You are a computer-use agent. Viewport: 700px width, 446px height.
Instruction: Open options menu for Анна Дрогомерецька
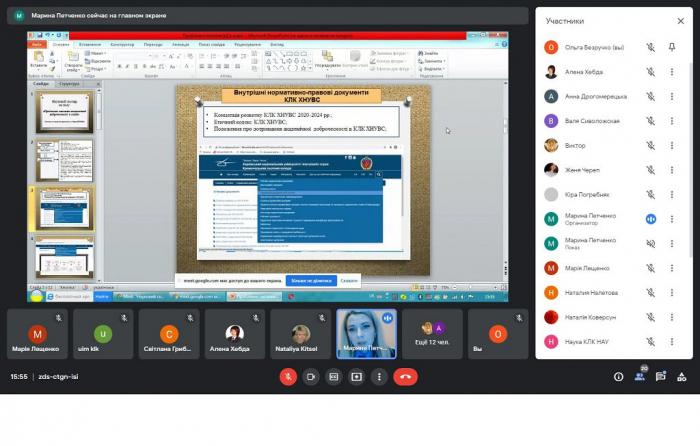680,97
